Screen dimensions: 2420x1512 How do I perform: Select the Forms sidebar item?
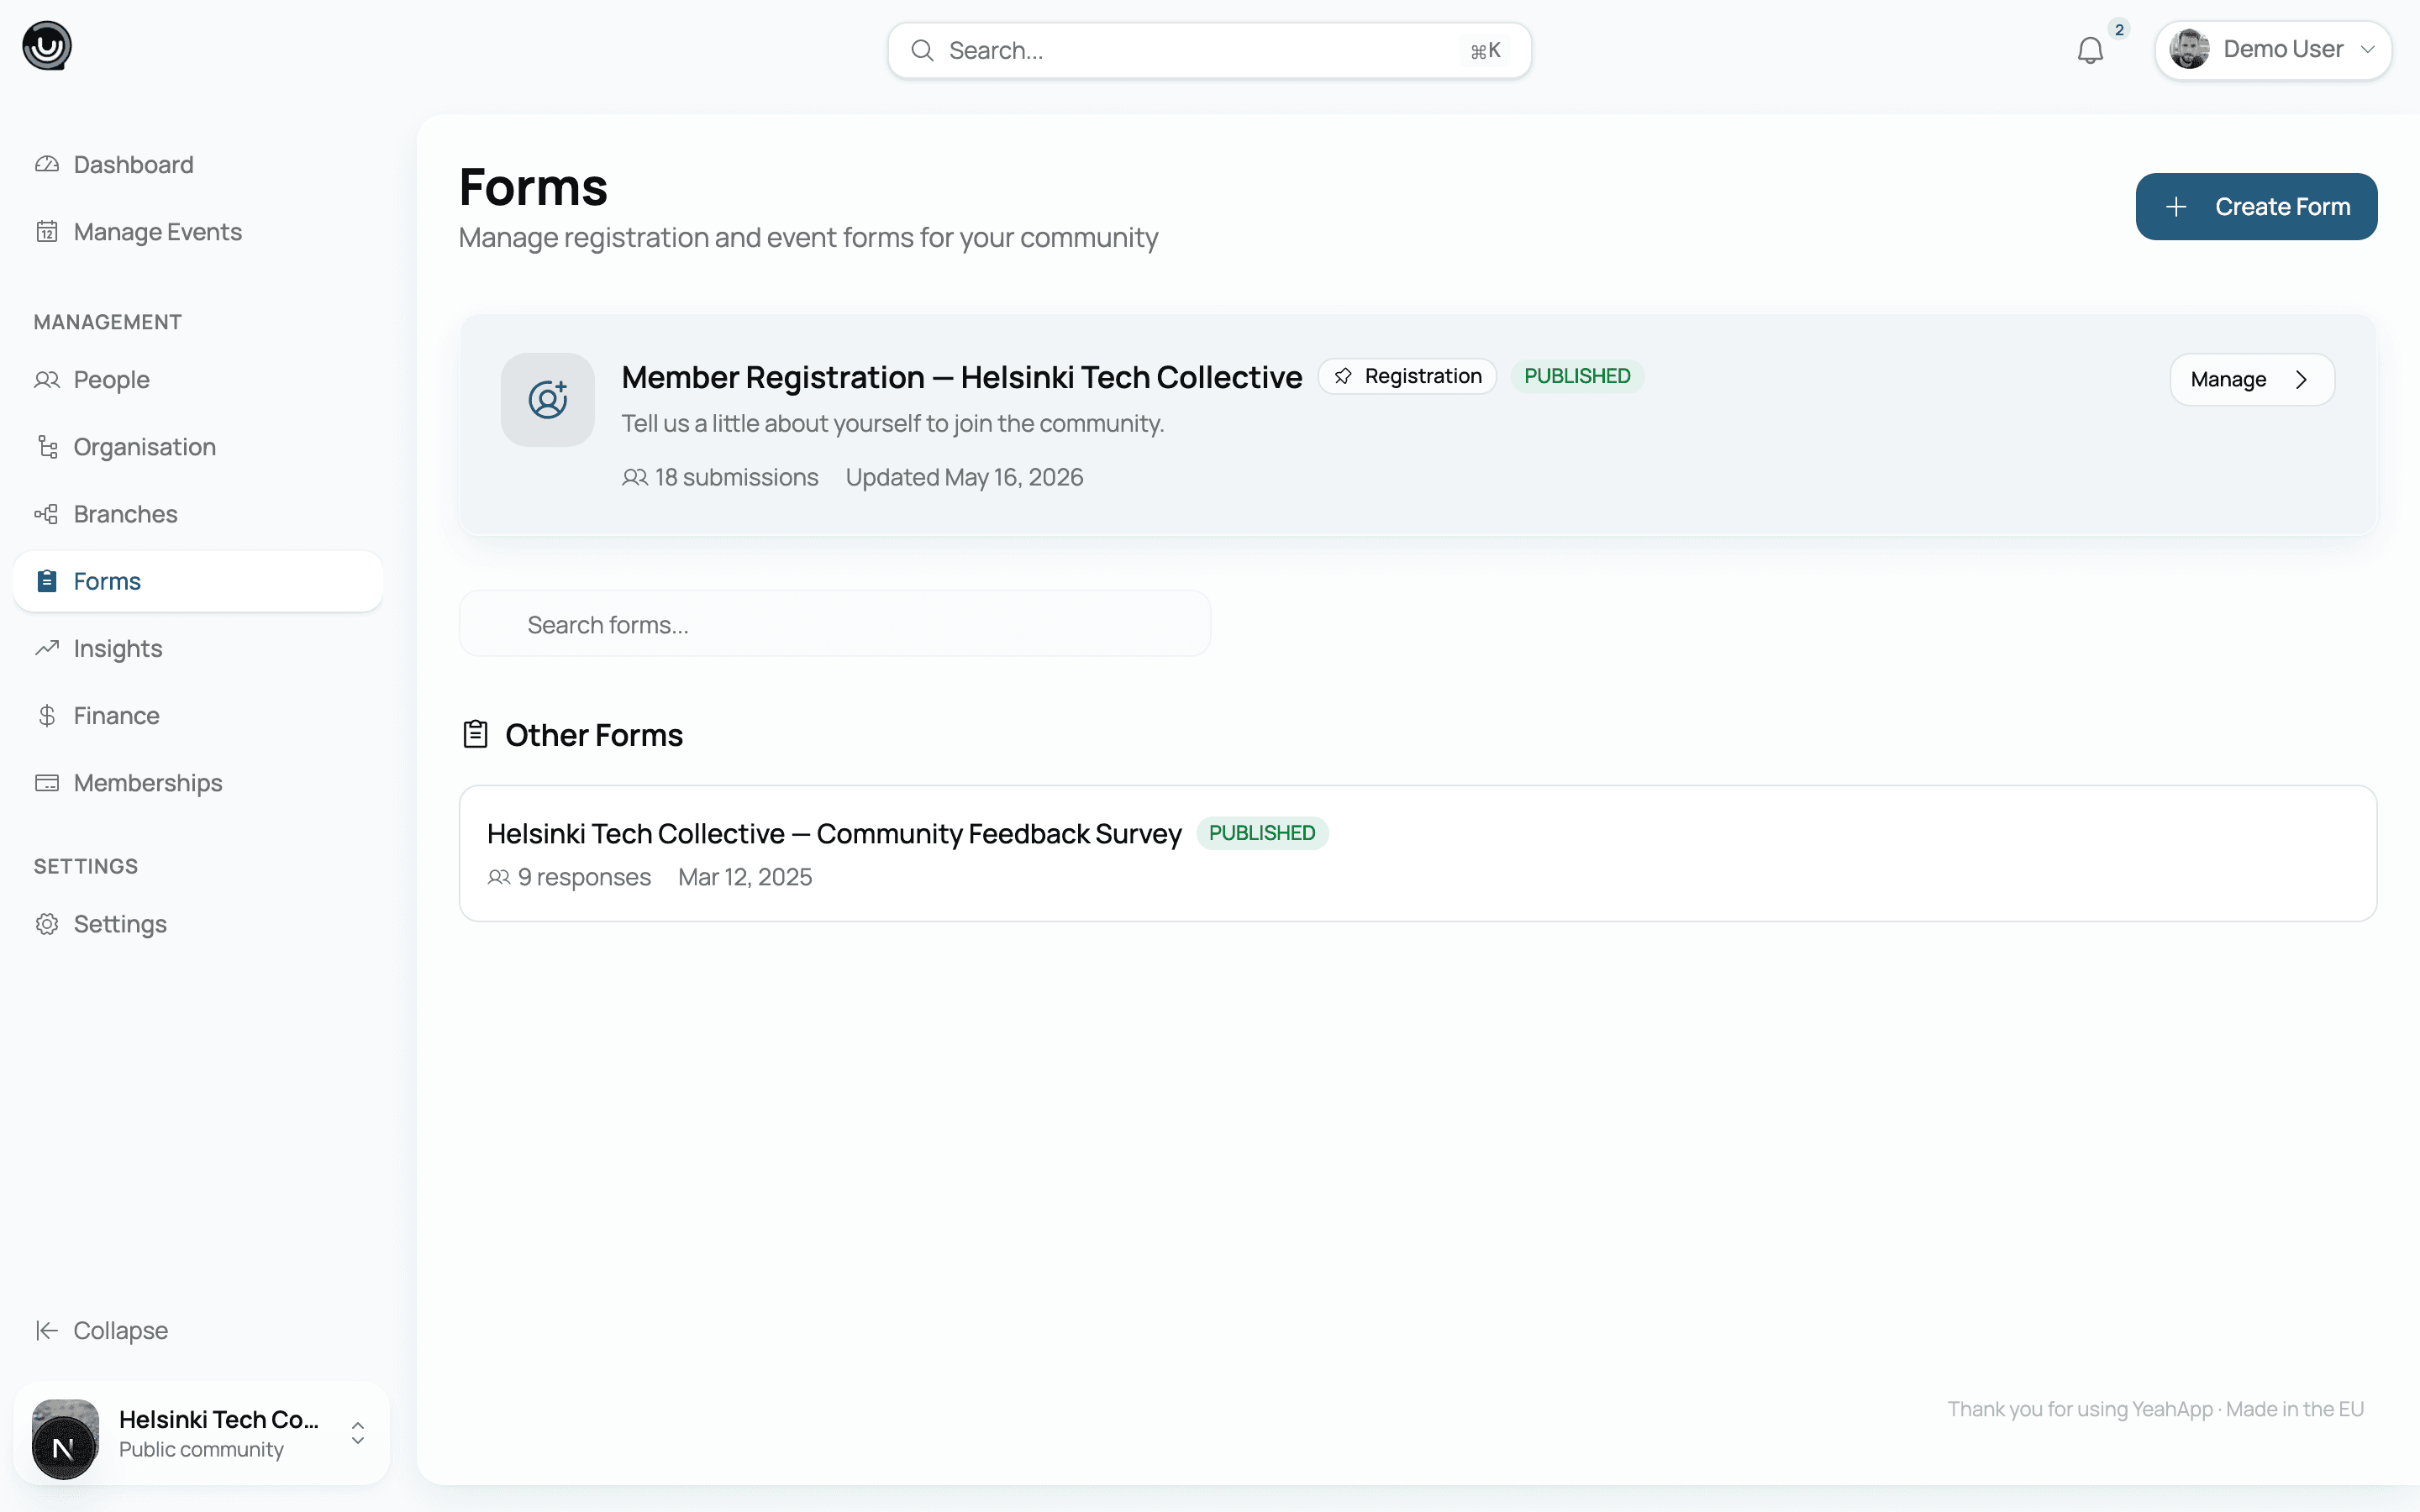tap(198, 581)
